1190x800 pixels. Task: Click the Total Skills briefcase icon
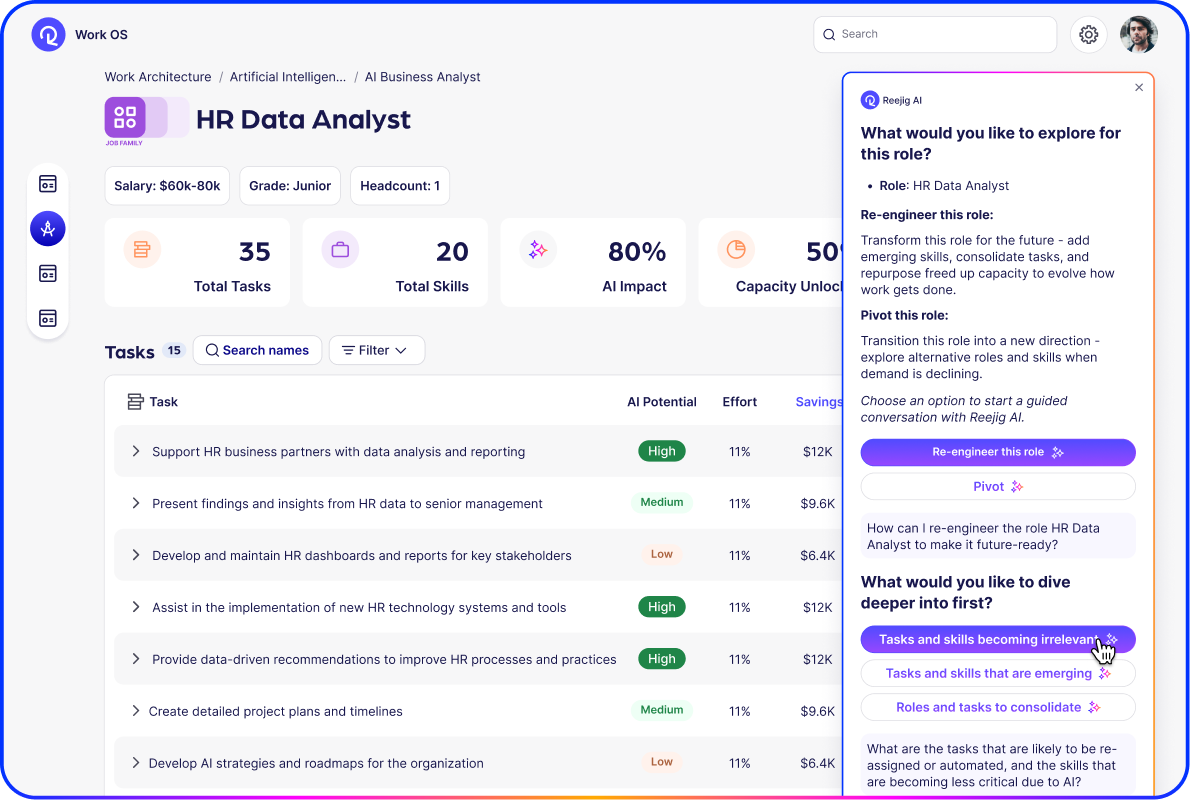coord(340,250)
